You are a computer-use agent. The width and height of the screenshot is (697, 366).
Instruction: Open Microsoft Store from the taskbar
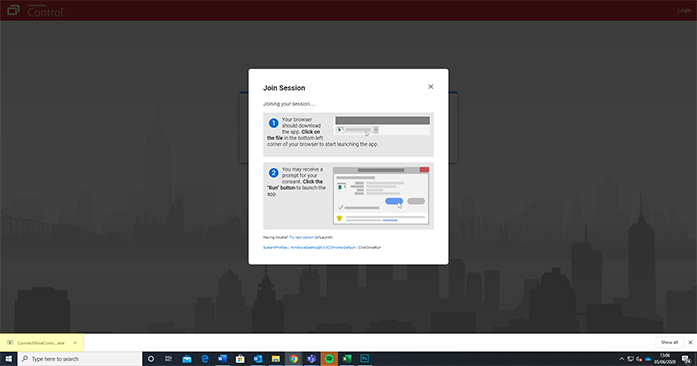240,359
